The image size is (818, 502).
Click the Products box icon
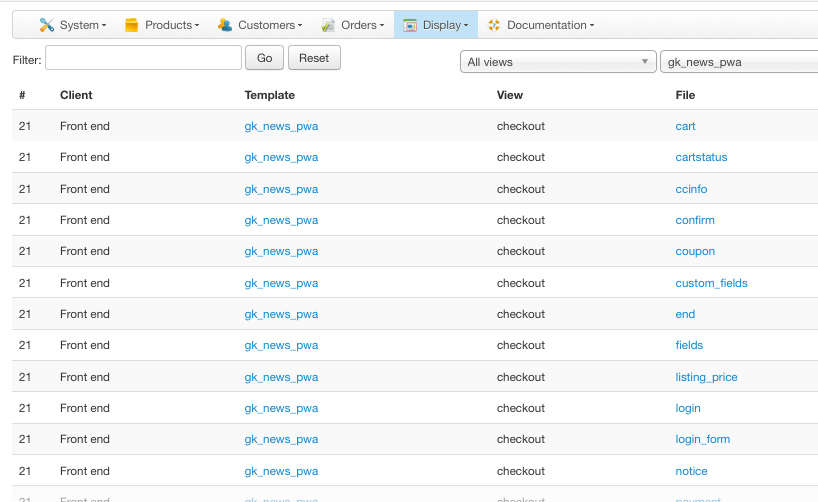click(x=131, y=25)
